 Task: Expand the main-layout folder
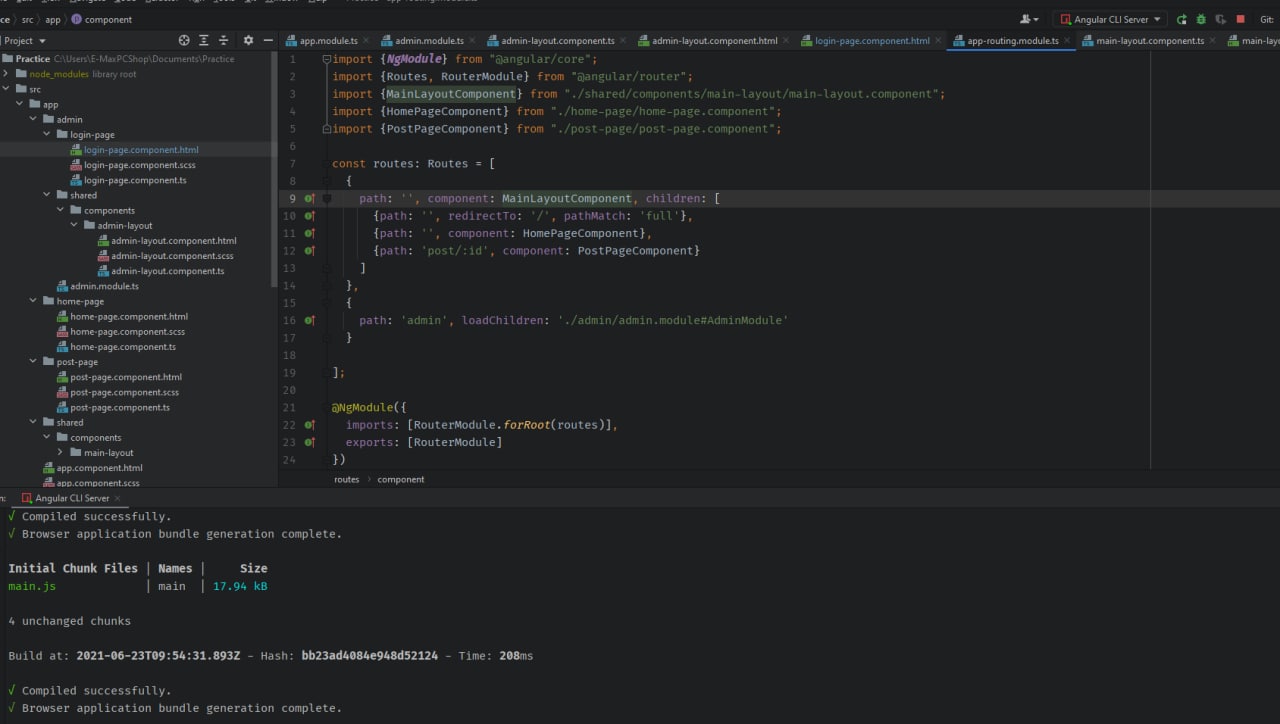coord(61,453)
